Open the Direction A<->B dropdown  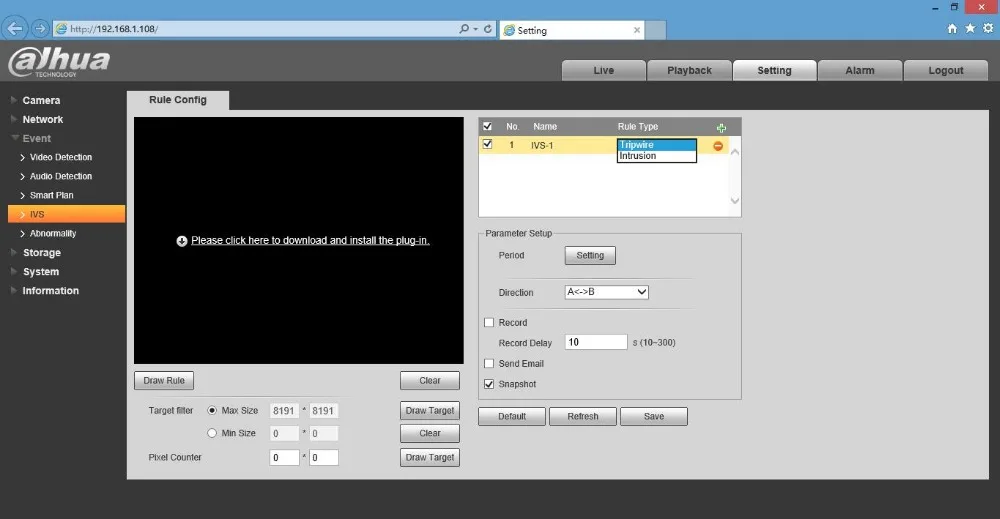(607, 292)
